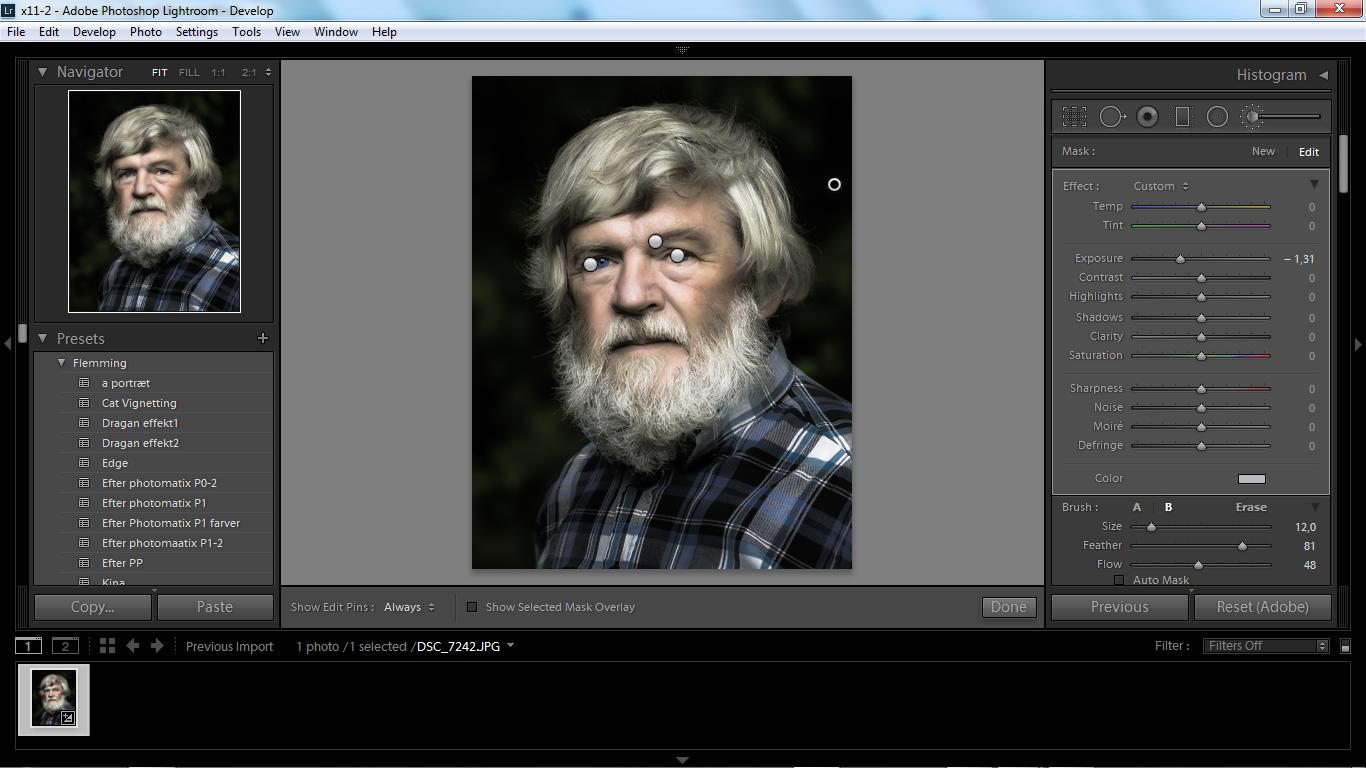Open the Settings menu

pos(196,32)
